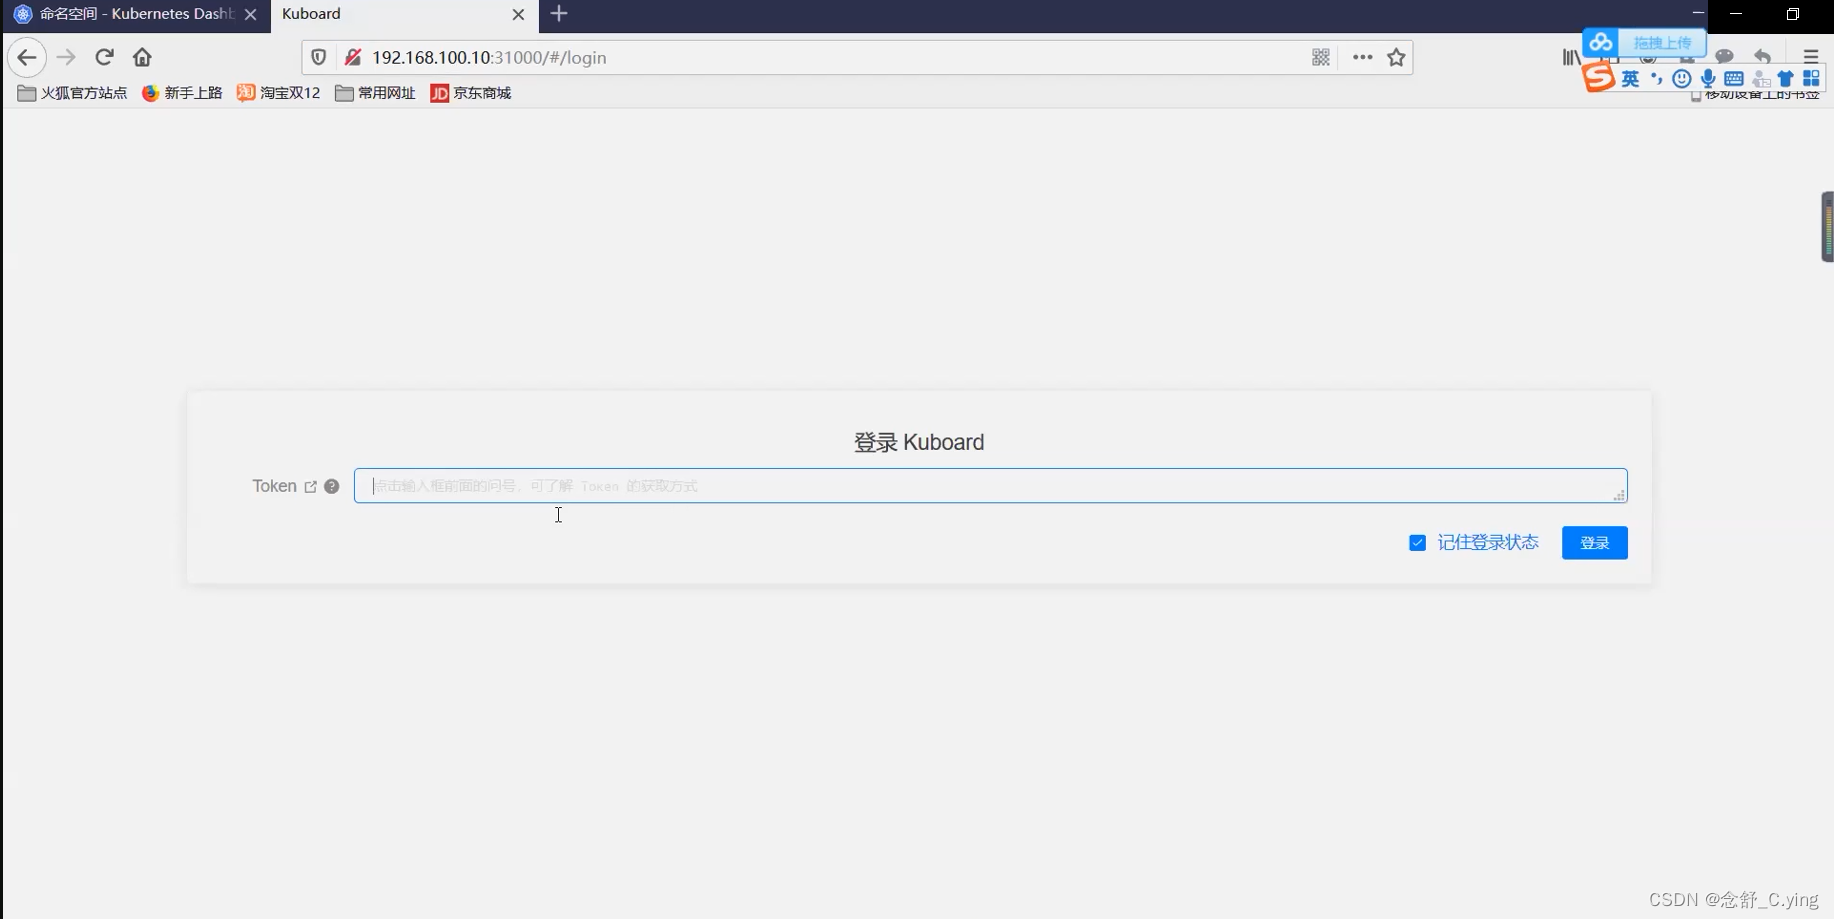Open the Firefox hamburger menu
Image resolution: width=1834 pixels, height=919 pixels.
pos(1811,57)
